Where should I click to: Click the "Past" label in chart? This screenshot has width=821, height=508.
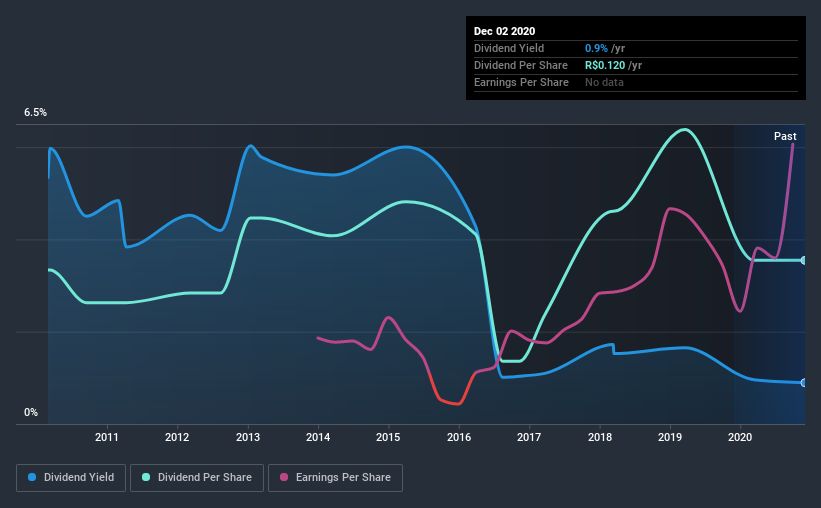(785, 136)
